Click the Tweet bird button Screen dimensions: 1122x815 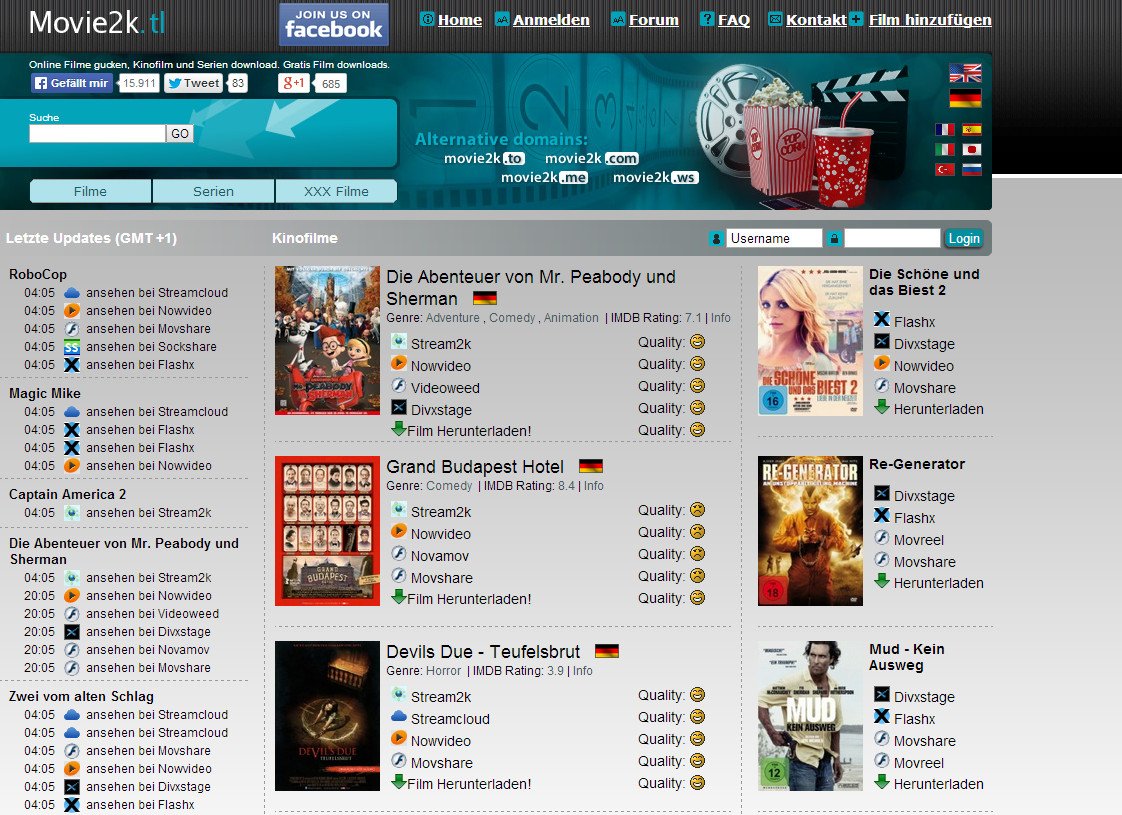coord(194,83)
